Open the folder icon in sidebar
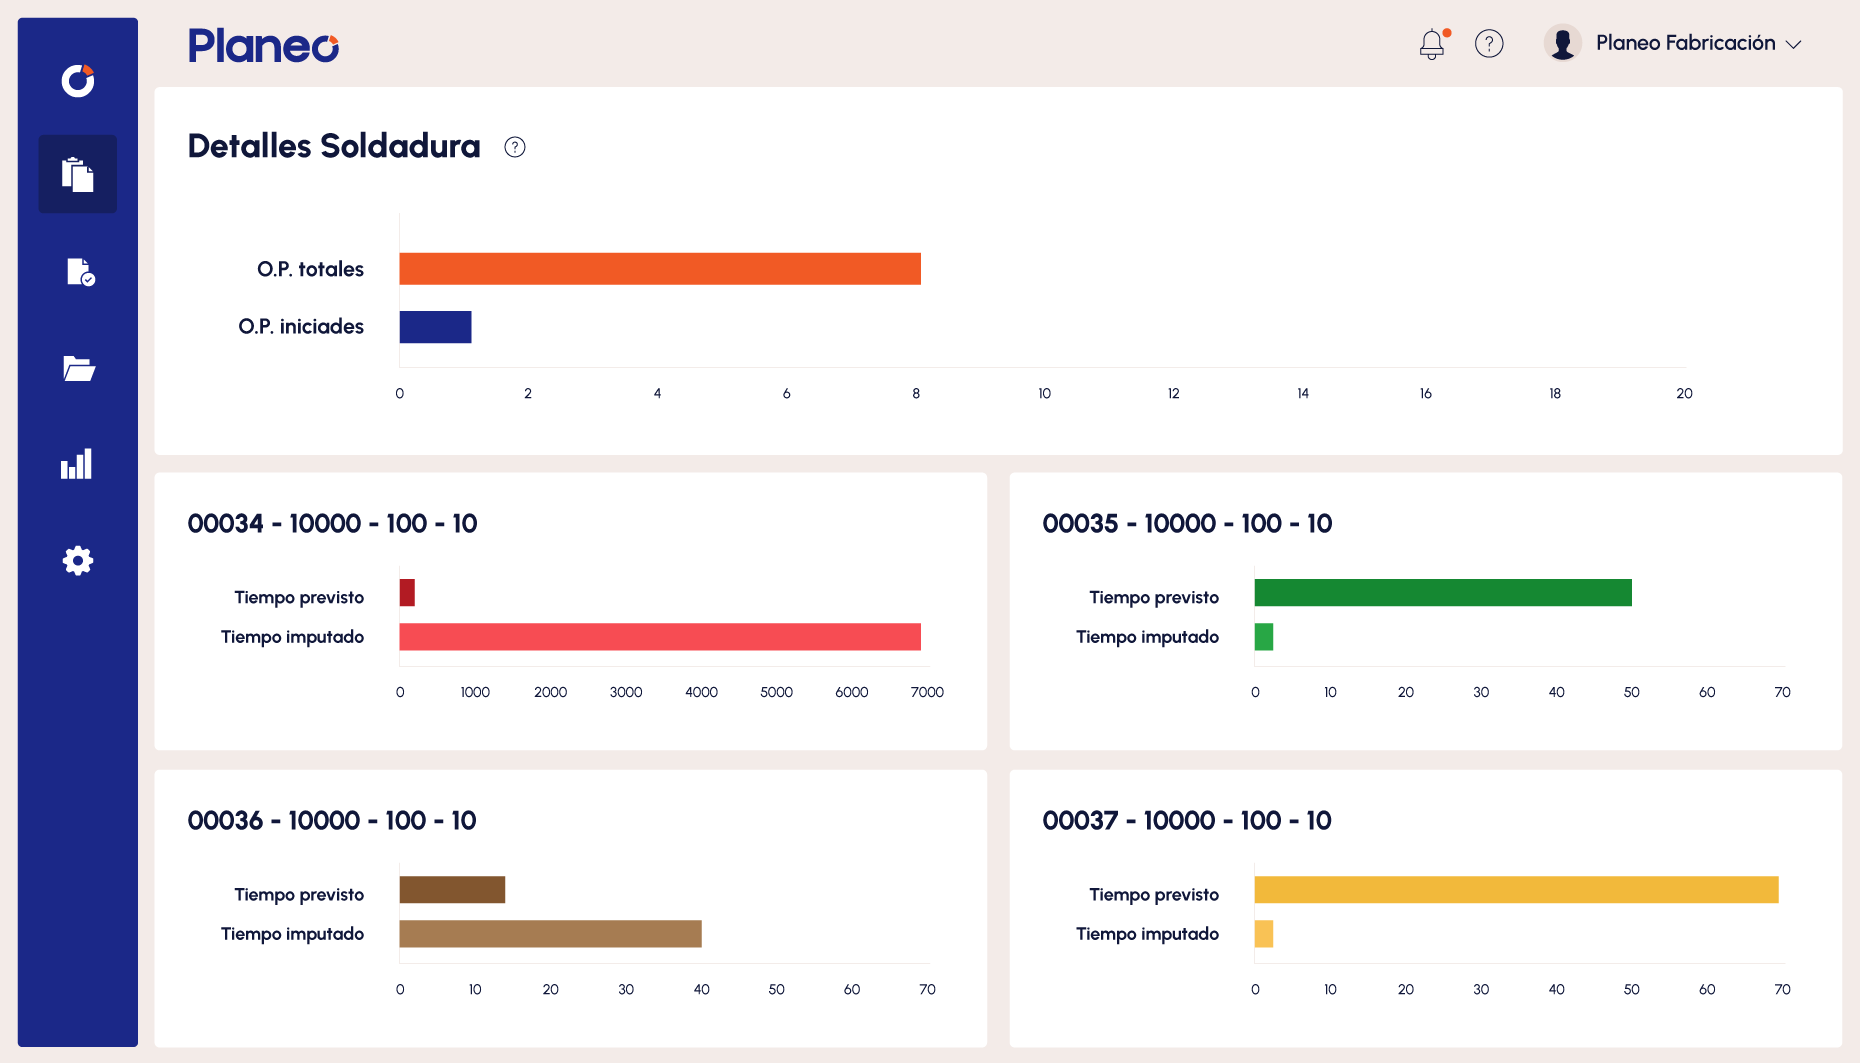This screenshot has width=1860, height=1063. point(78,368)
